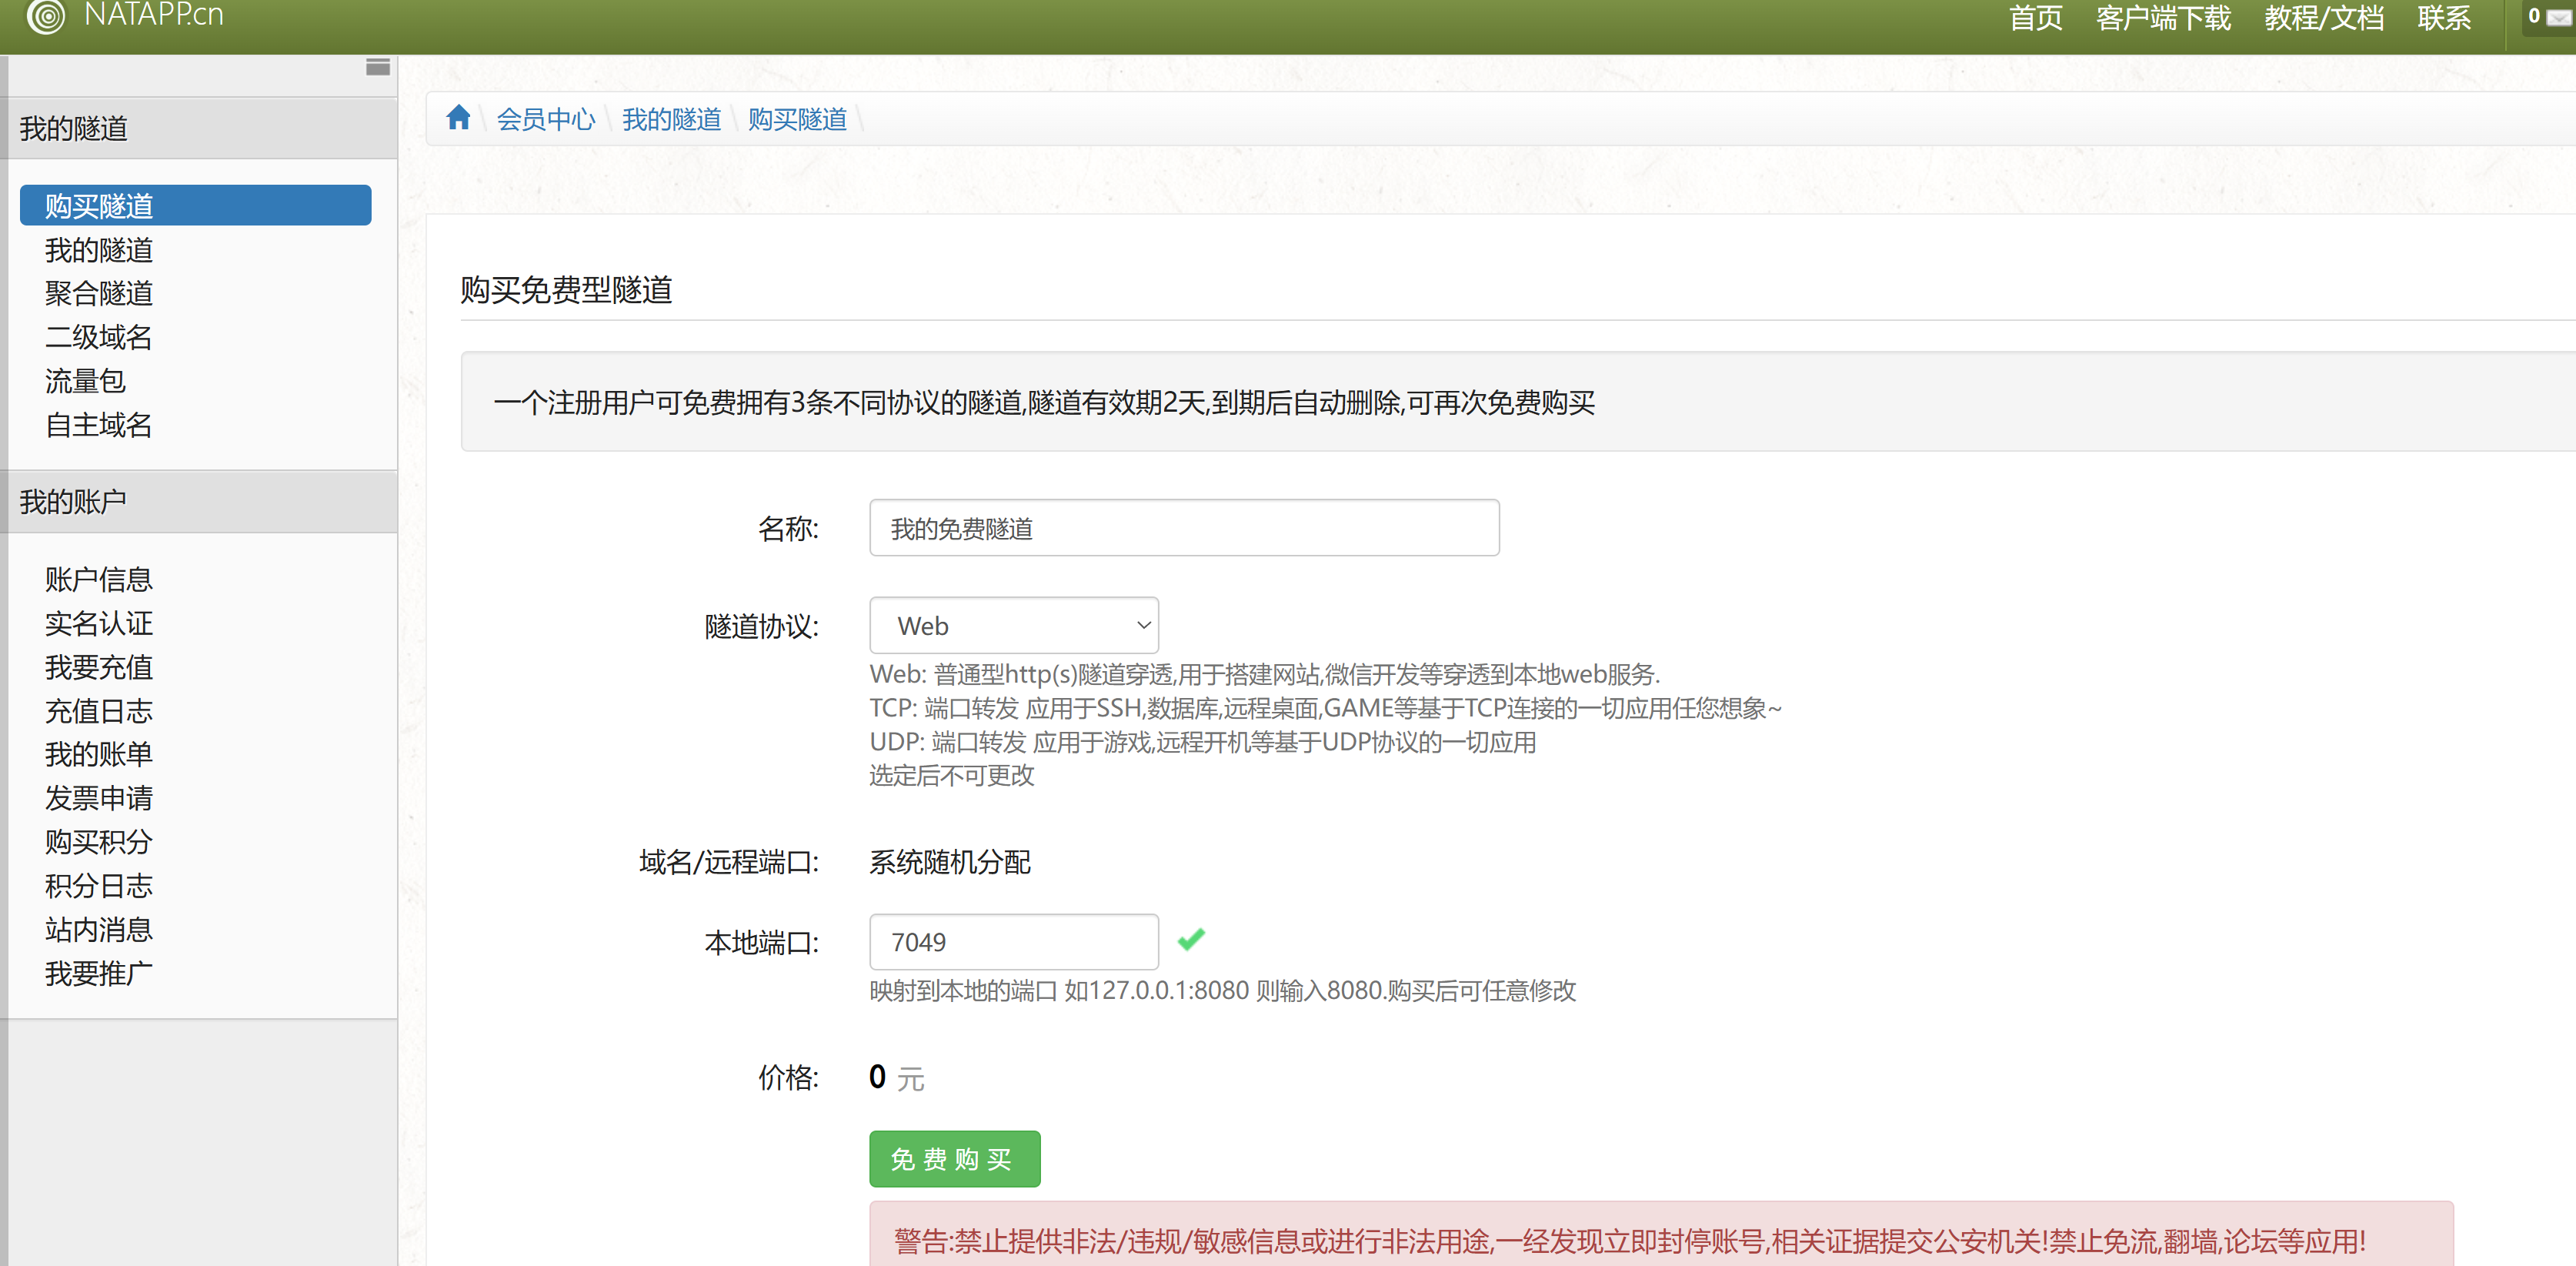Click the green checkmark beside local port
This screenshot has width=2576, height=1266.
1191,939
